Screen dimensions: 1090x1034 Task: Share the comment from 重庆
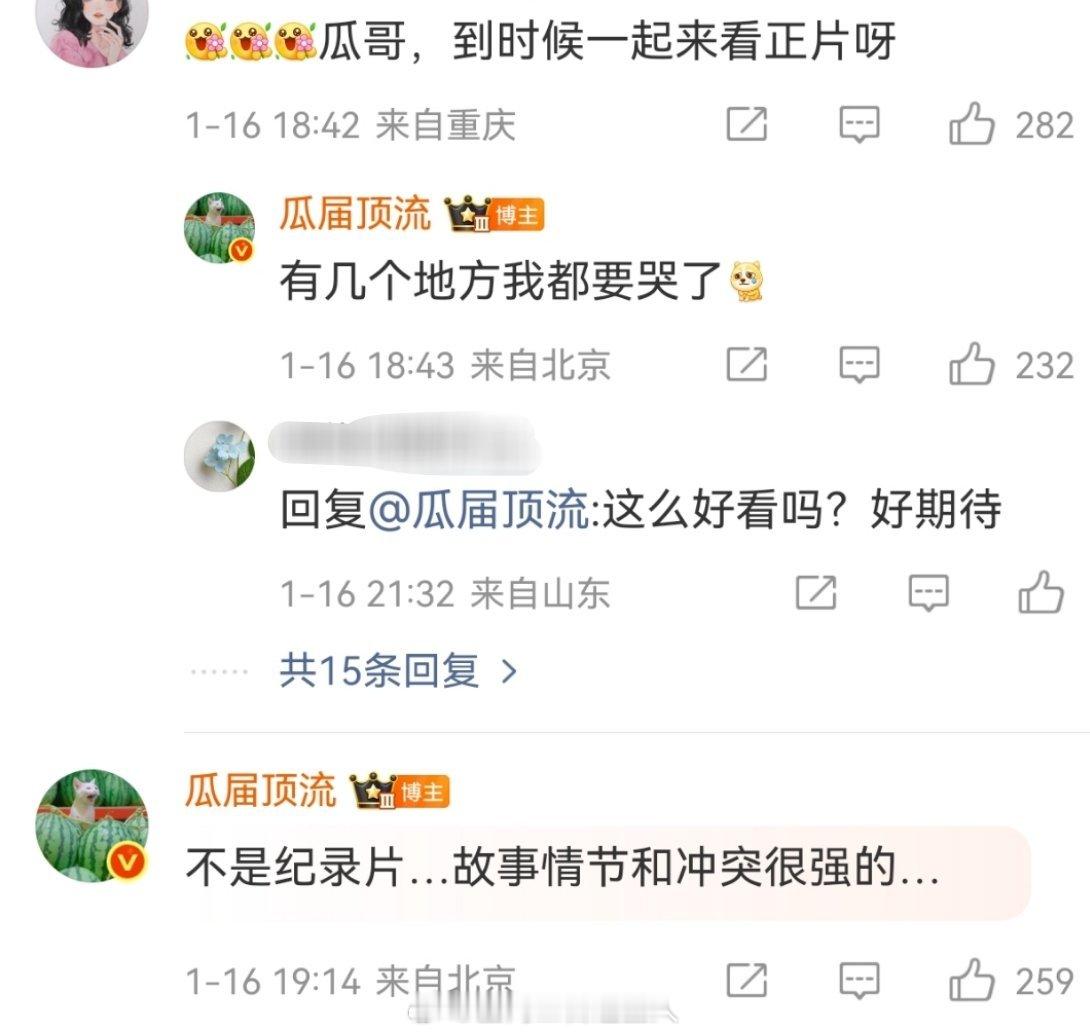[747, 124]
